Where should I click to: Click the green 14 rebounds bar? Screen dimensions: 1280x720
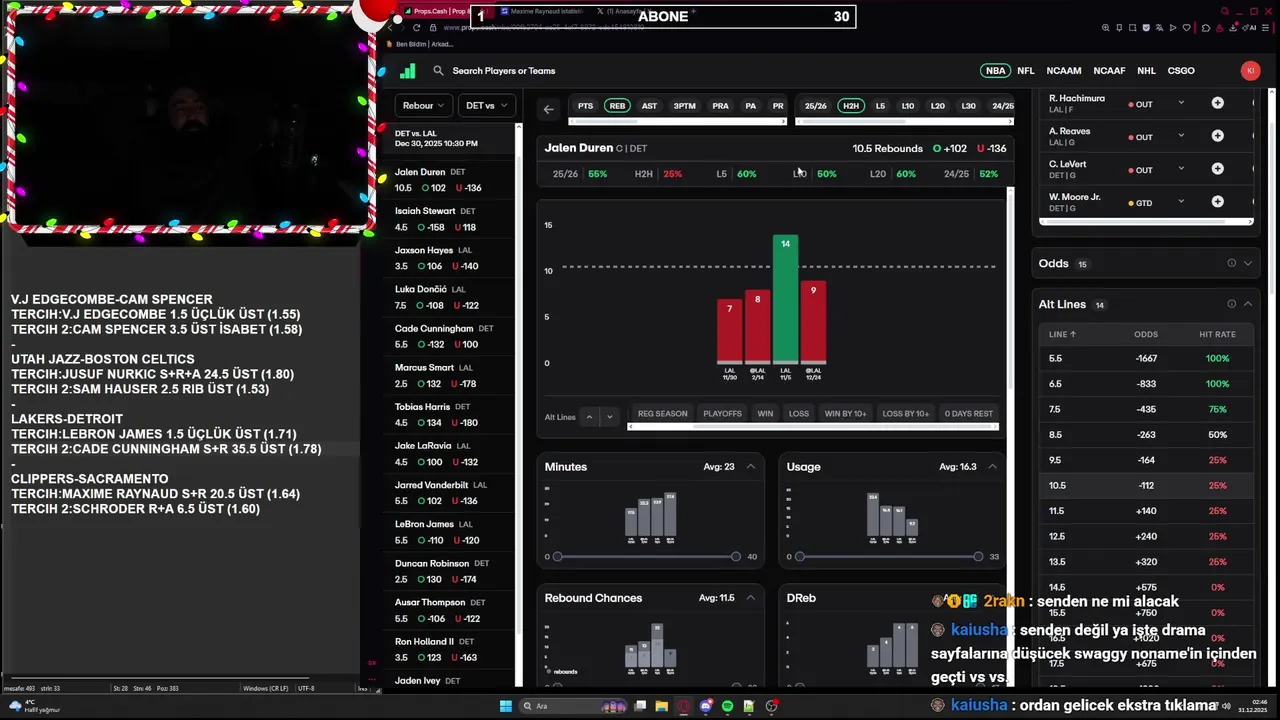[785, 299]
